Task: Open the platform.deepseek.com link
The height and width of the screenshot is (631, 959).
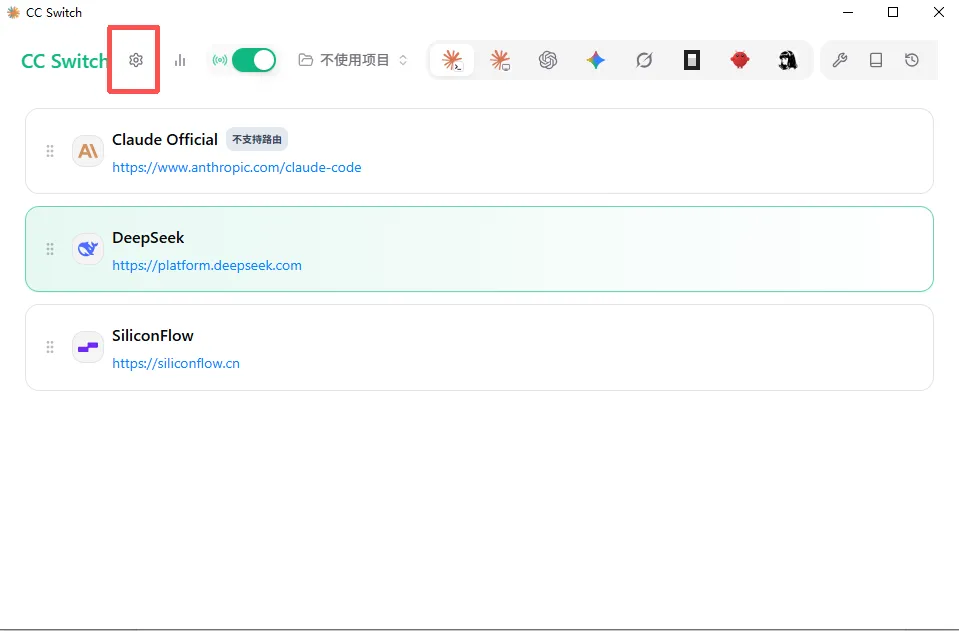Action: pyautogui.click(x=207, y=265)
